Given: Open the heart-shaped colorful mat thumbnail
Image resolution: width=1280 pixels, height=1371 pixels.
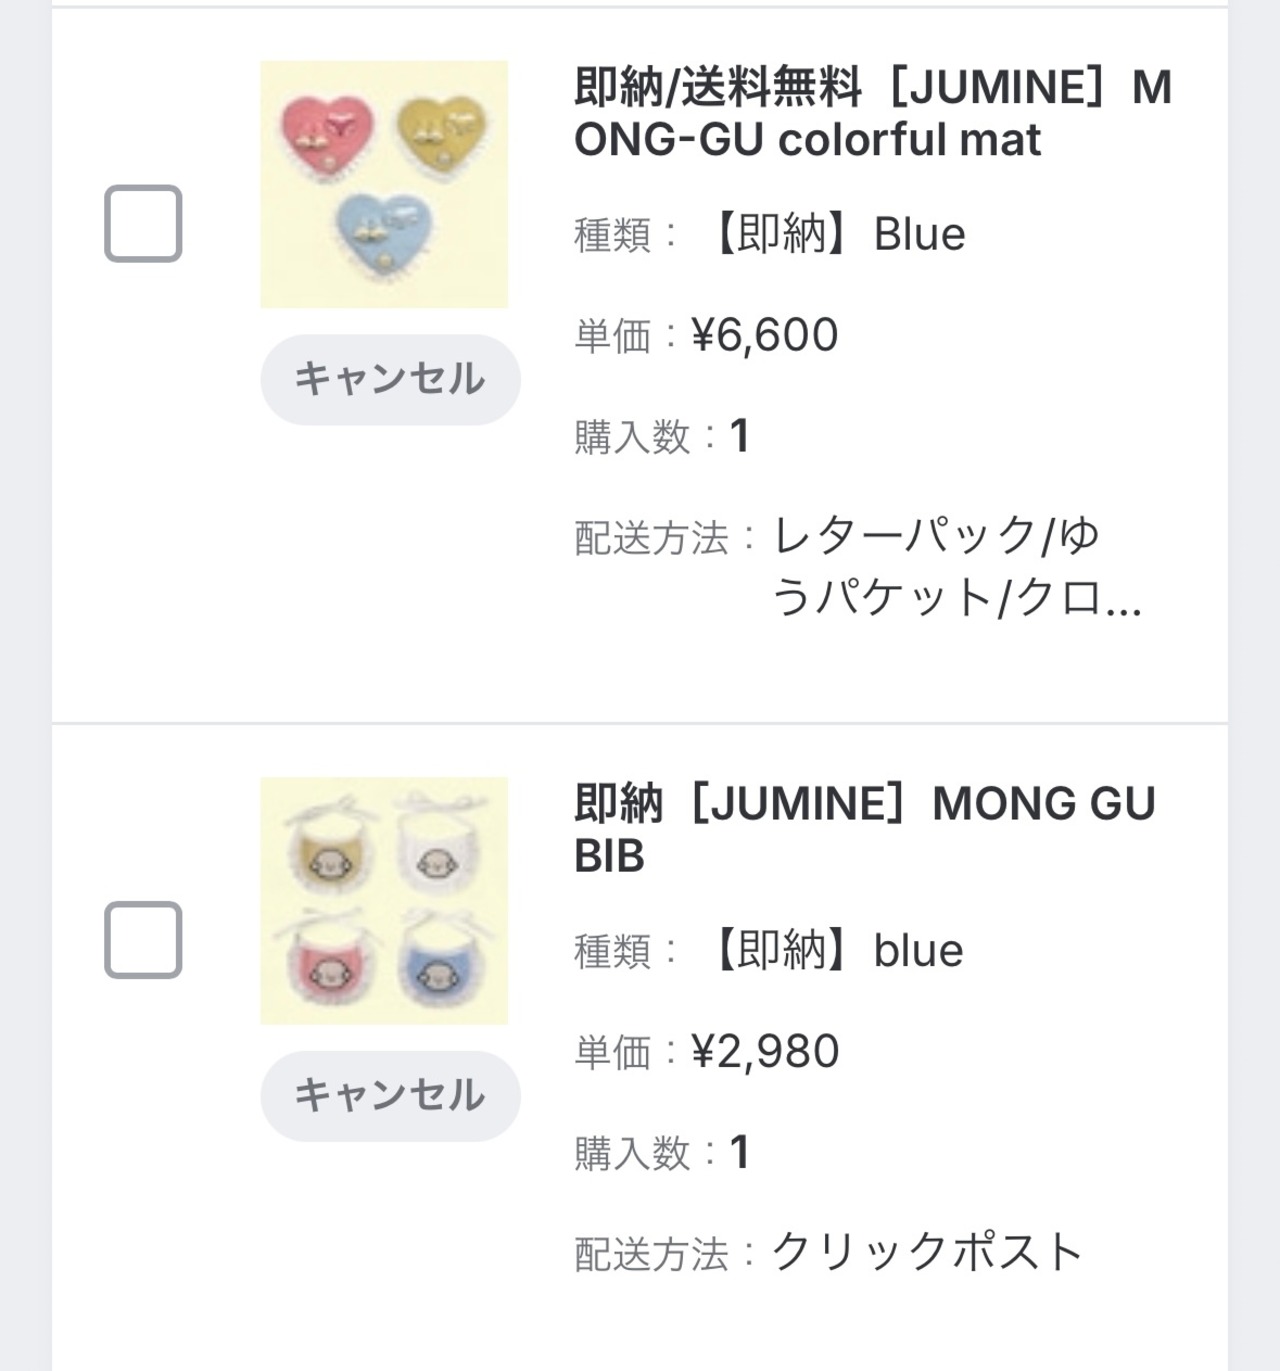Looking at the screenshot, I should (x=384, y=184).
